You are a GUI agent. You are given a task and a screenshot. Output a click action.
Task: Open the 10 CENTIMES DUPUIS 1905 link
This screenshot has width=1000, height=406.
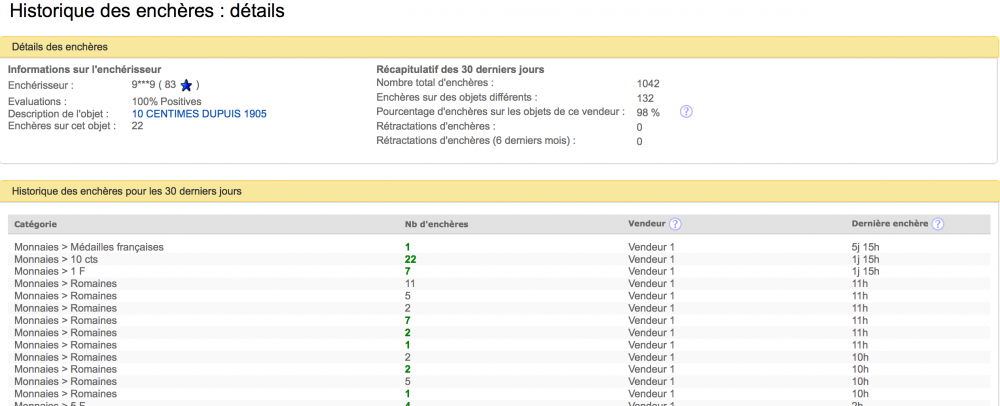coord(199,113)
